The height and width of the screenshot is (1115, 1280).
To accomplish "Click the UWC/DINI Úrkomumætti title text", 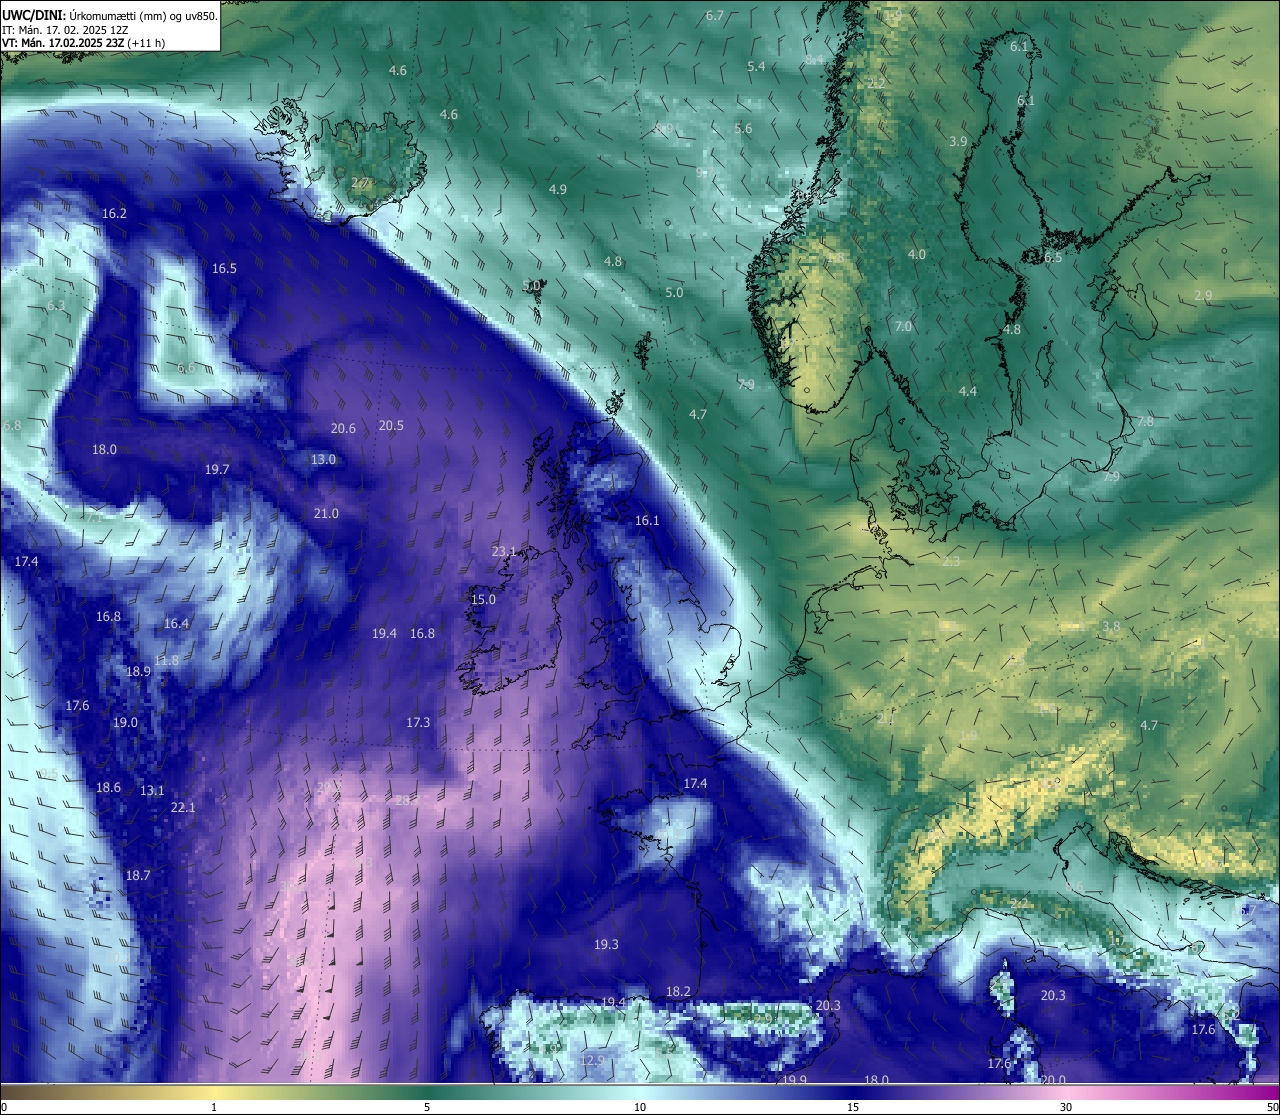I will click(110, 16).
